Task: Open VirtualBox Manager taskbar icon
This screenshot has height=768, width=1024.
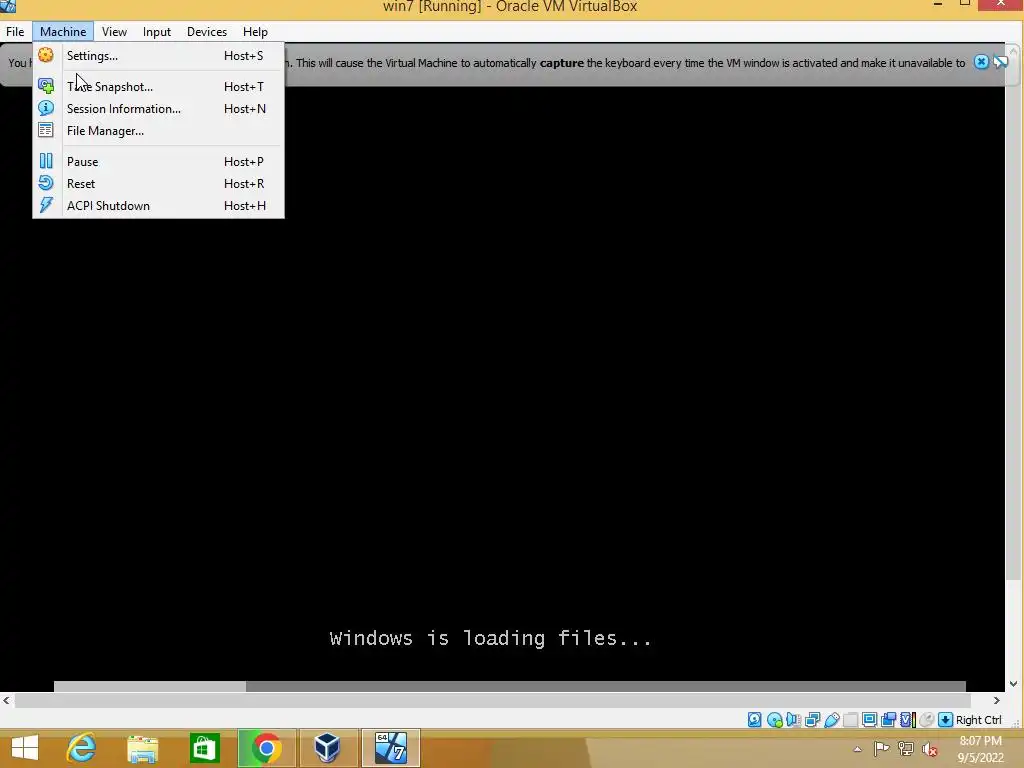Action: (x=327, y=748)
